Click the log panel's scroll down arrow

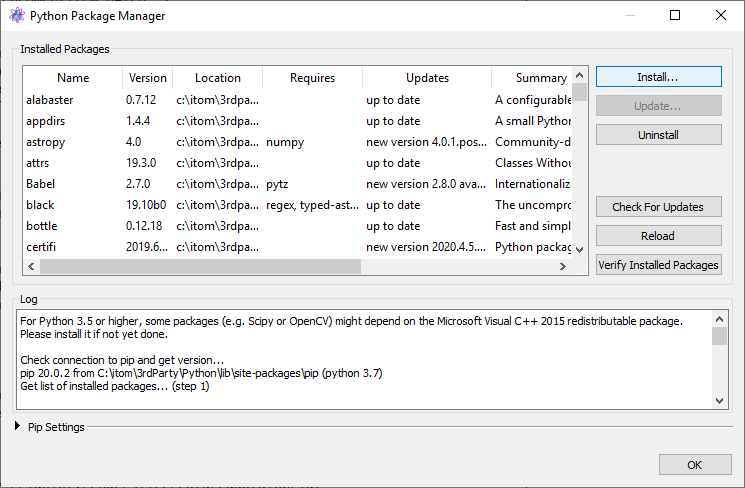coord(719,401)
